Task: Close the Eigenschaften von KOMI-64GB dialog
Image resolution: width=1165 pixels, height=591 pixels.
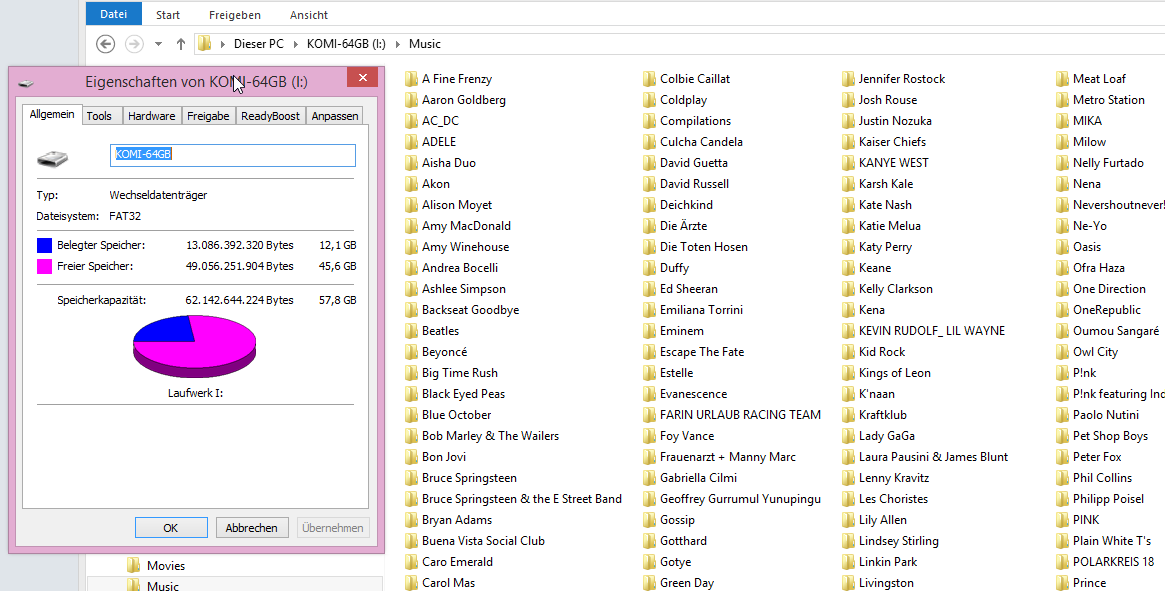Action: click(x=363, y=77)
